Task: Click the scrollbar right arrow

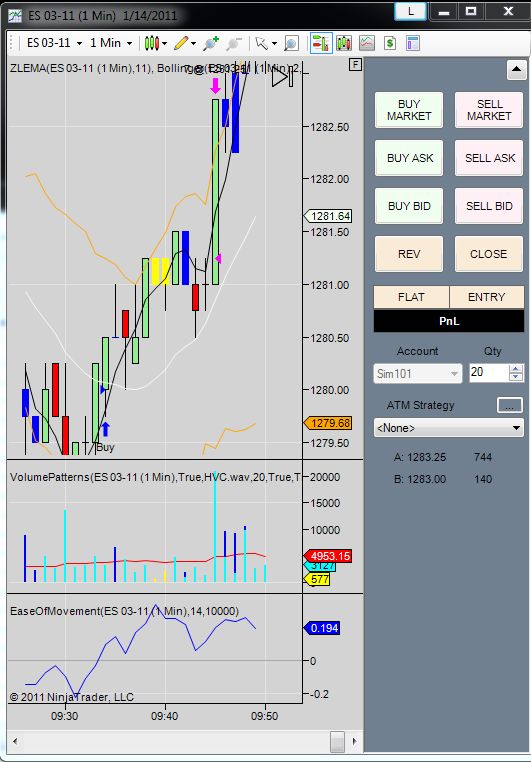Action: (355, 742)
